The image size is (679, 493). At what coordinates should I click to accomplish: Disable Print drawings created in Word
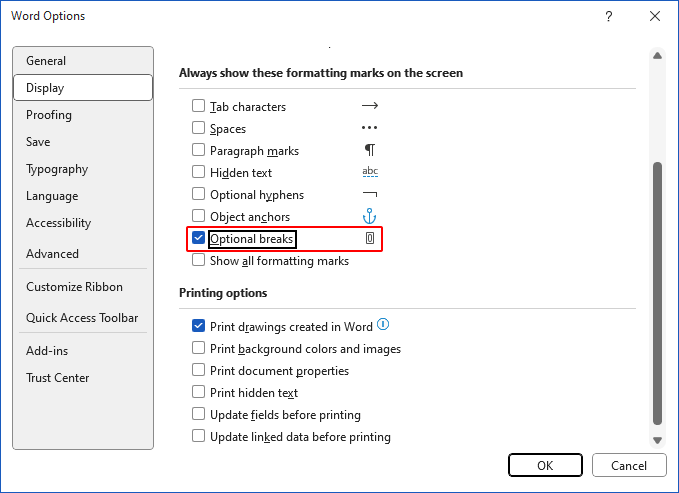pos(198,327)
